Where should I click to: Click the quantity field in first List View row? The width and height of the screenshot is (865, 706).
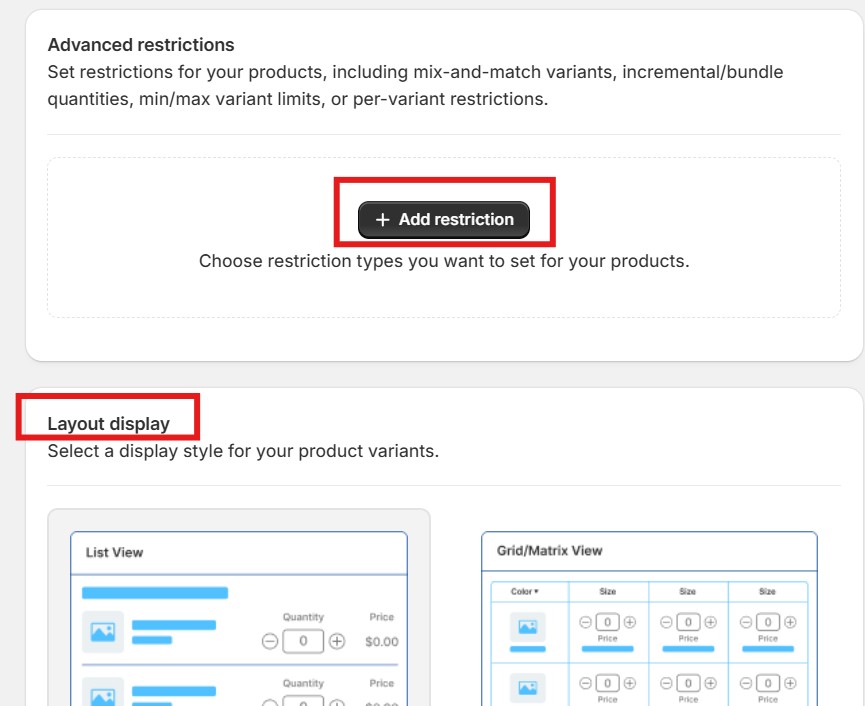pyautogui.click(x=303, y=641)
